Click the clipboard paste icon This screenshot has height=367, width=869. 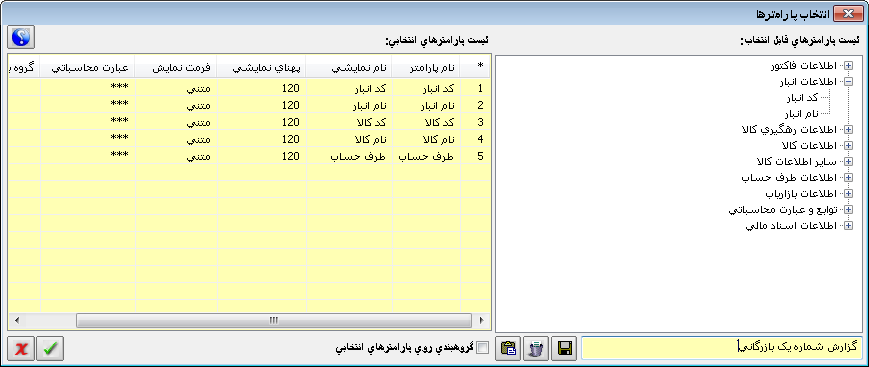pos(508,348)
